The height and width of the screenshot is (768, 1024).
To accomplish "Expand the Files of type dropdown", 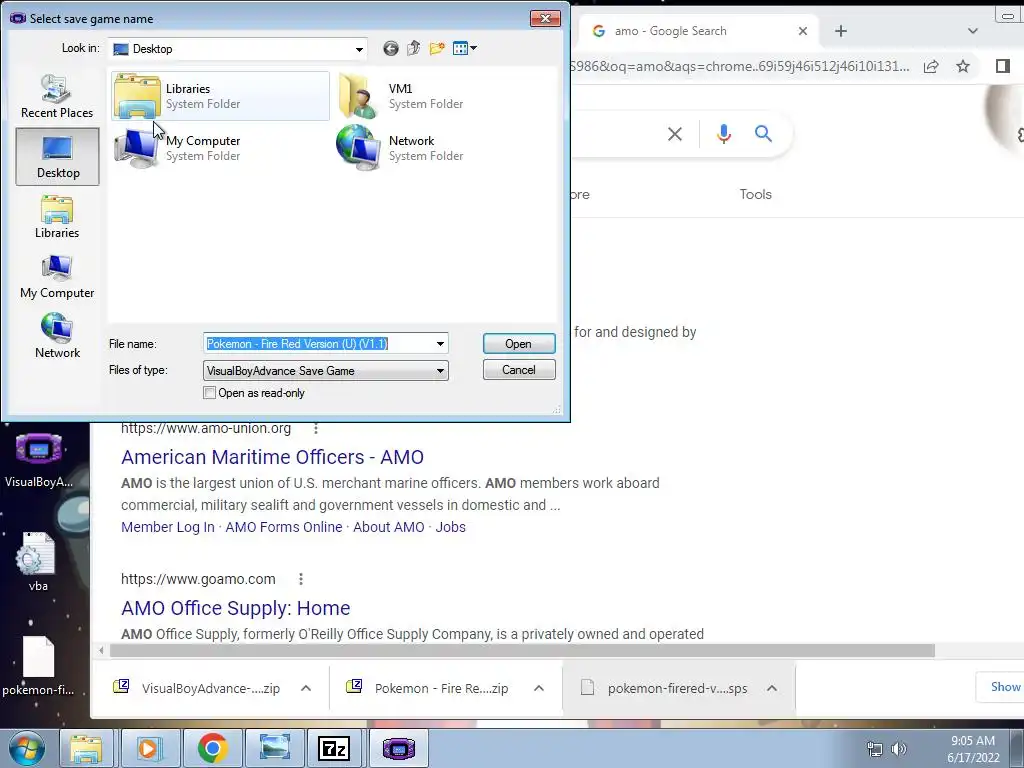I will point(440,371).
